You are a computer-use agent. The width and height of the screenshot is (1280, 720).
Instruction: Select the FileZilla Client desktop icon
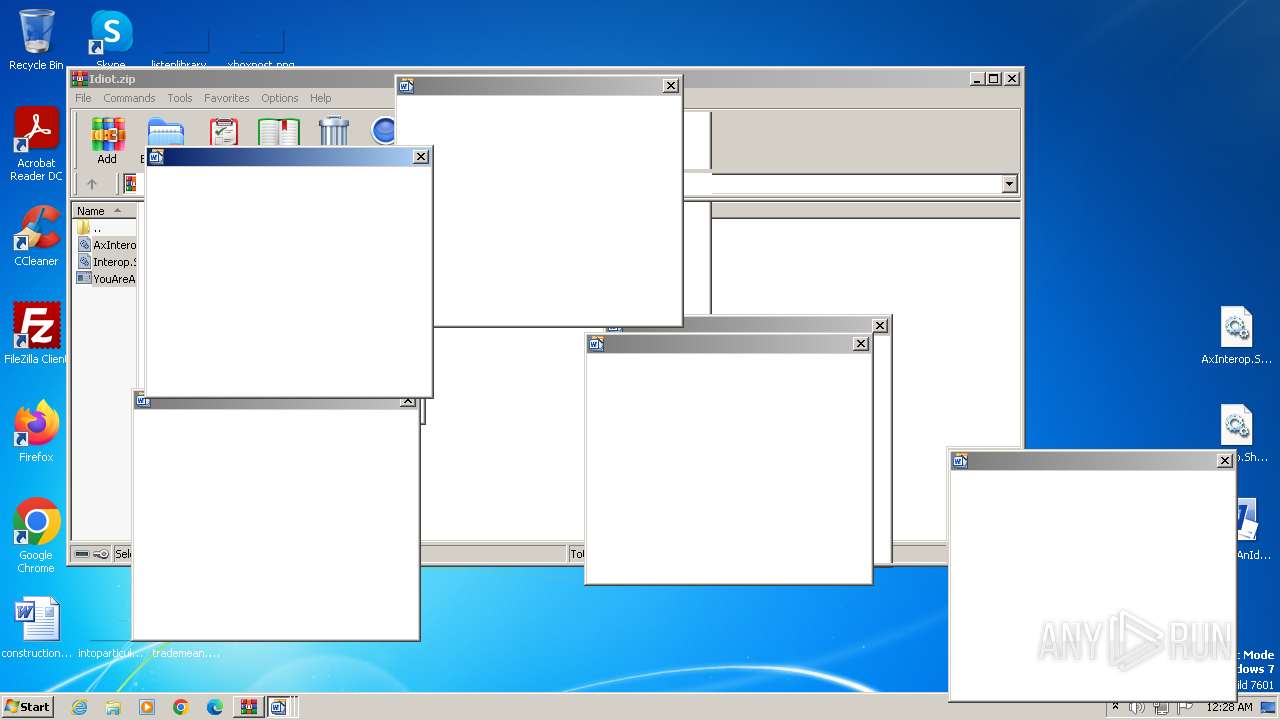coord(36,334)
